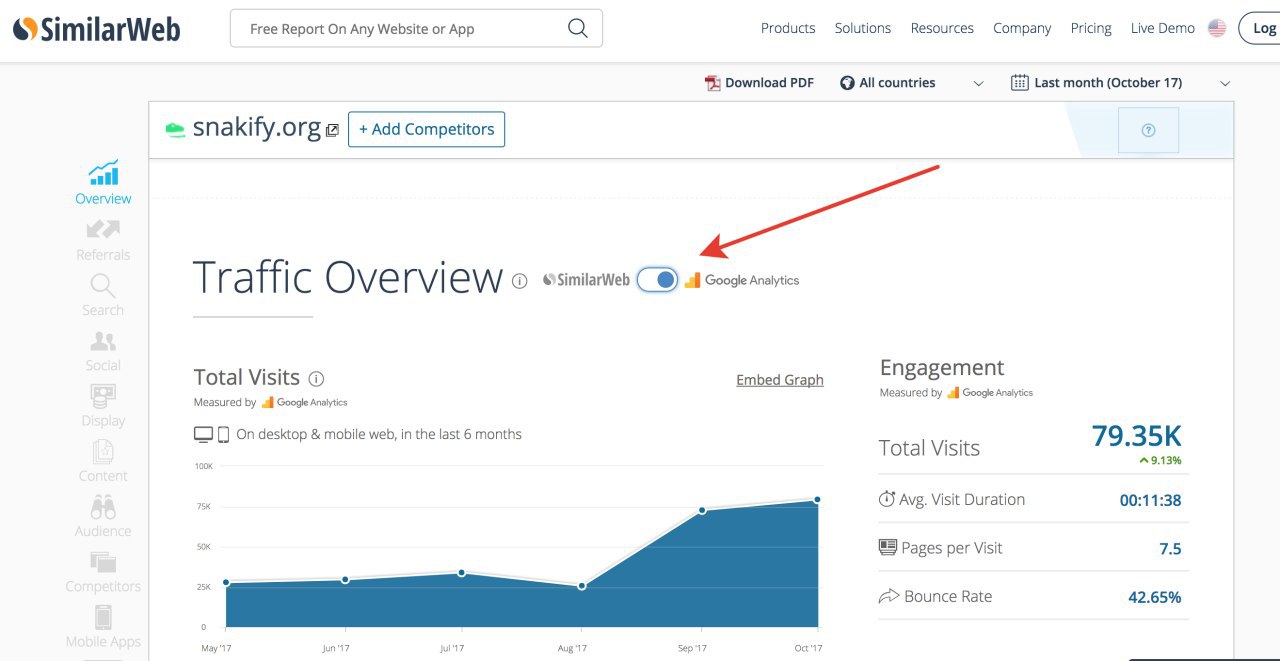Screen dimensions: 1280x661
Task: Click Download PDF
Action: click(x=760, y=83)
